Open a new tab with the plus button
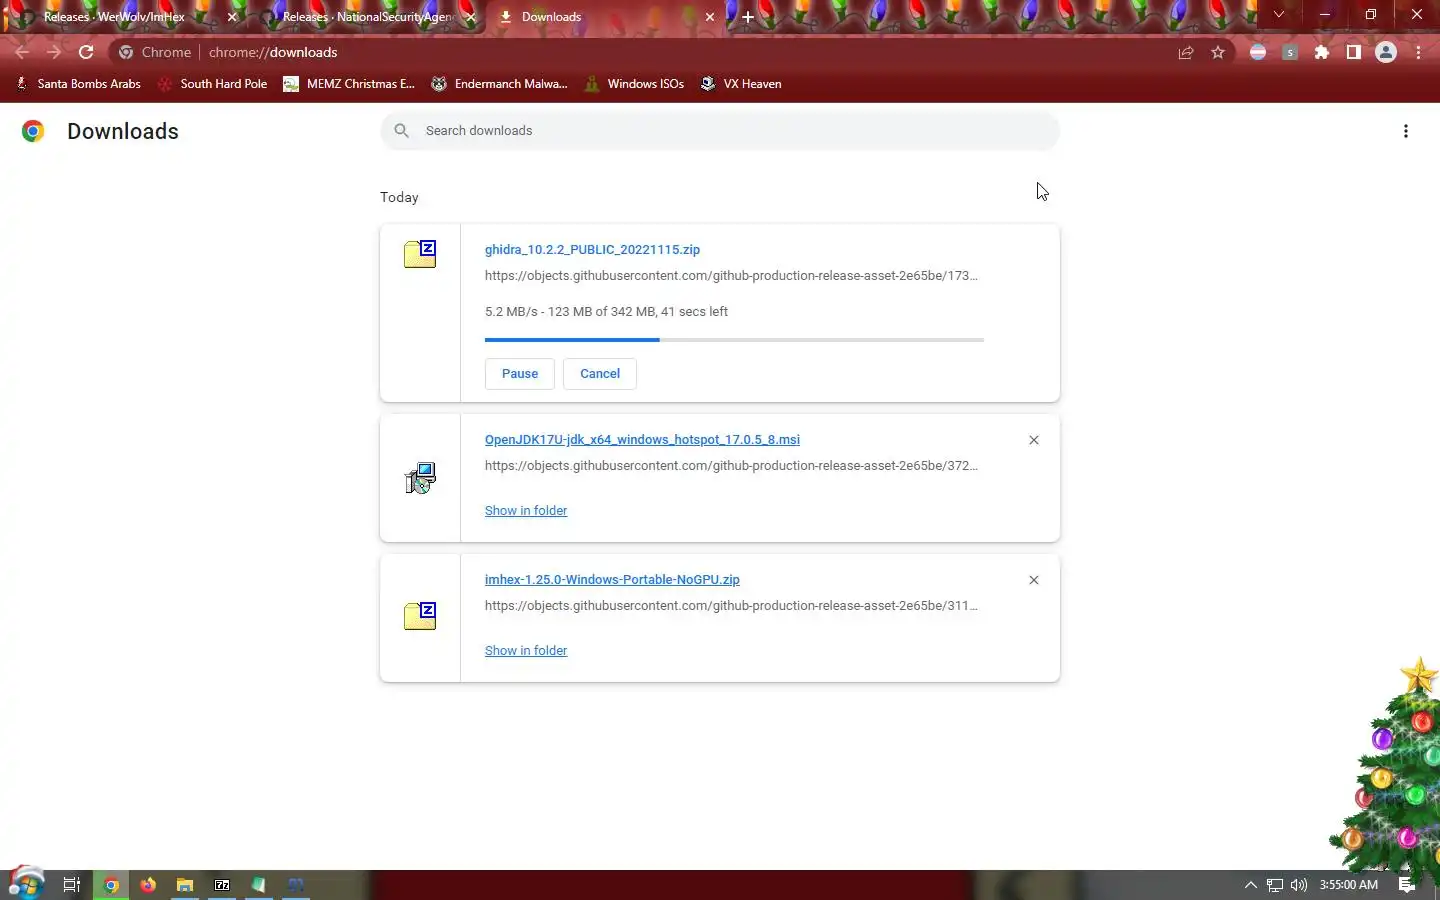The height and width of the screenshot is (900, 1440). point(748,17)
